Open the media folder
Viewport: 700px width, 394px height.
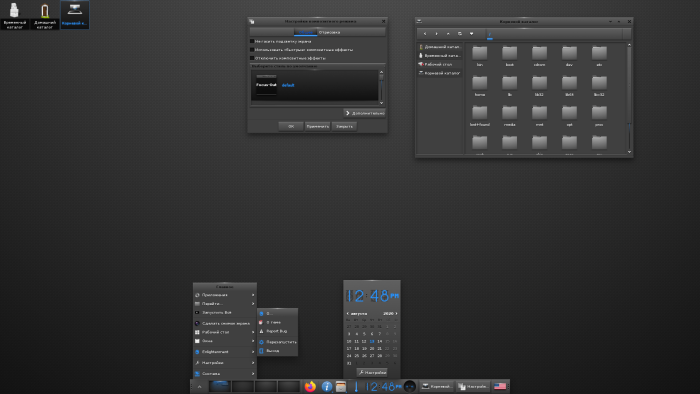click(509, 116)
